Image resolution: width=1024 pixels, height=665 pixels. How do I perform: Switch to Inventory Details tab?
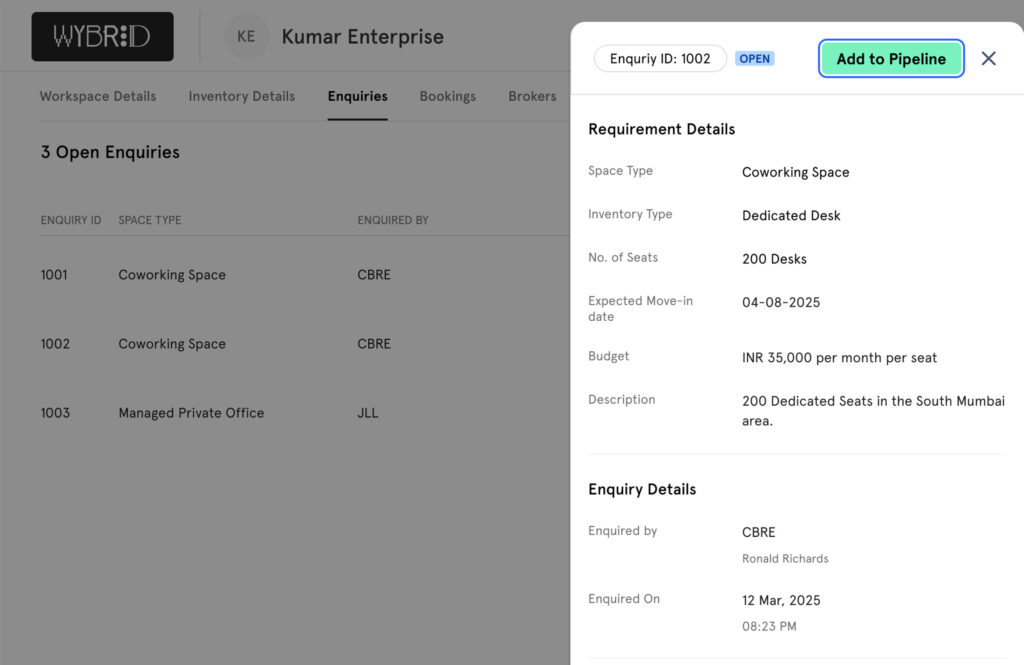pyautogui.click(x=241, y=97)
